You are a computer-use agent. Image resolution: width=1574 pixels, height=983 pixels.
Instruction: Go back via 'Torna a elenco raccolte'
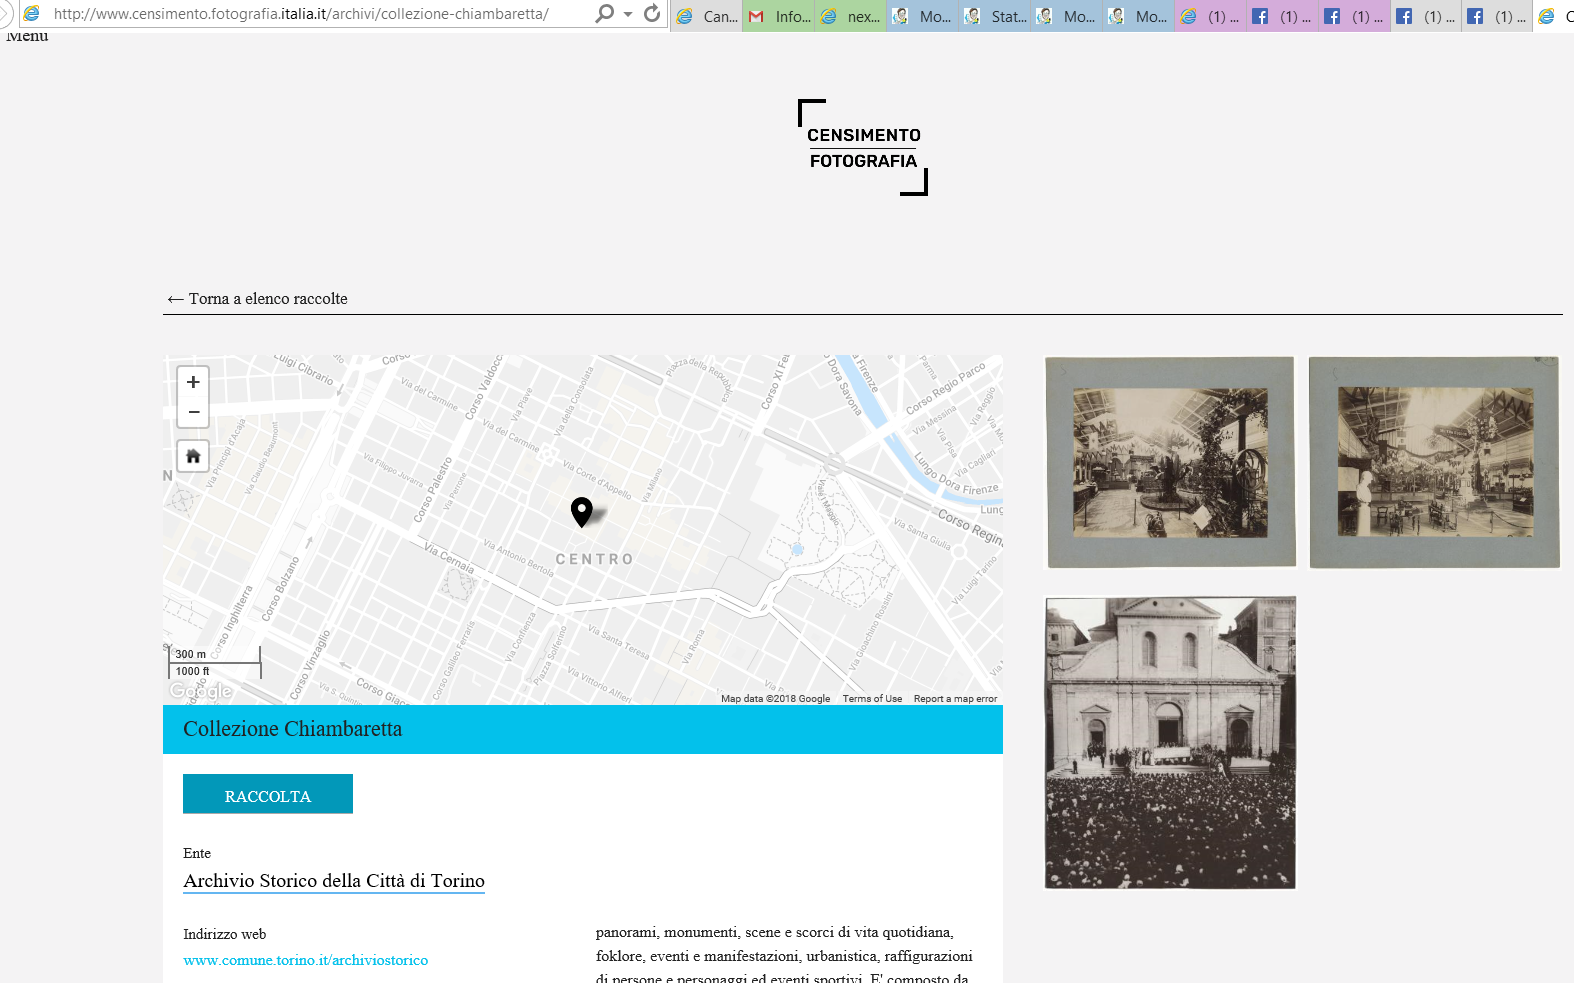point(258,299)
